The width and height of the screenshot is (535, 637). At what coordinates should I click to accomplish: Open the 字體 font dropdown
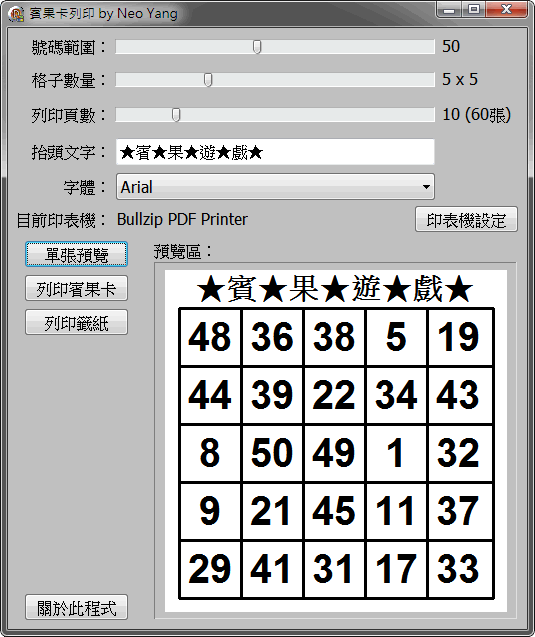pos(275,186)
